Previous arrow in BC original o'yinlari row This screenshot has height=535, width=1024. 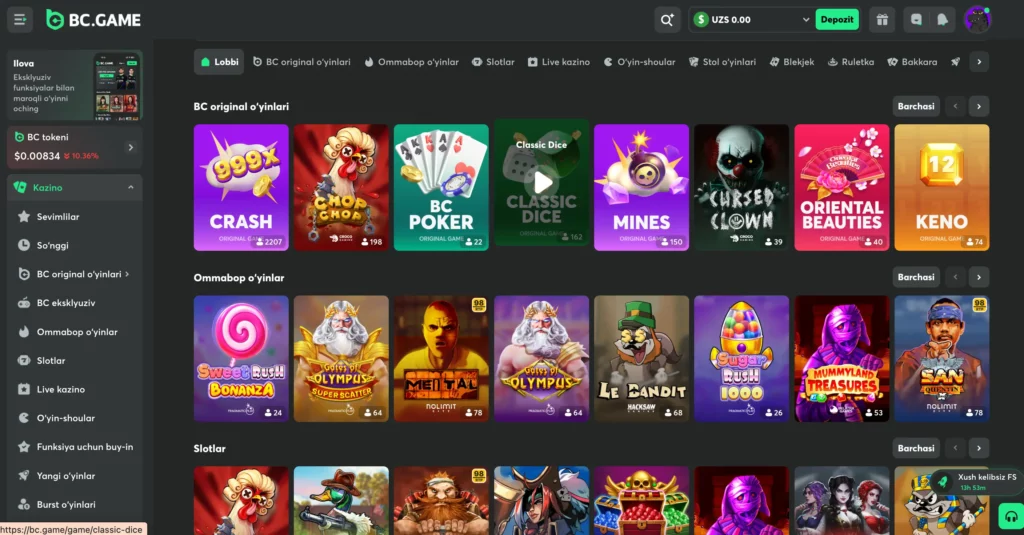coord(955,106)
